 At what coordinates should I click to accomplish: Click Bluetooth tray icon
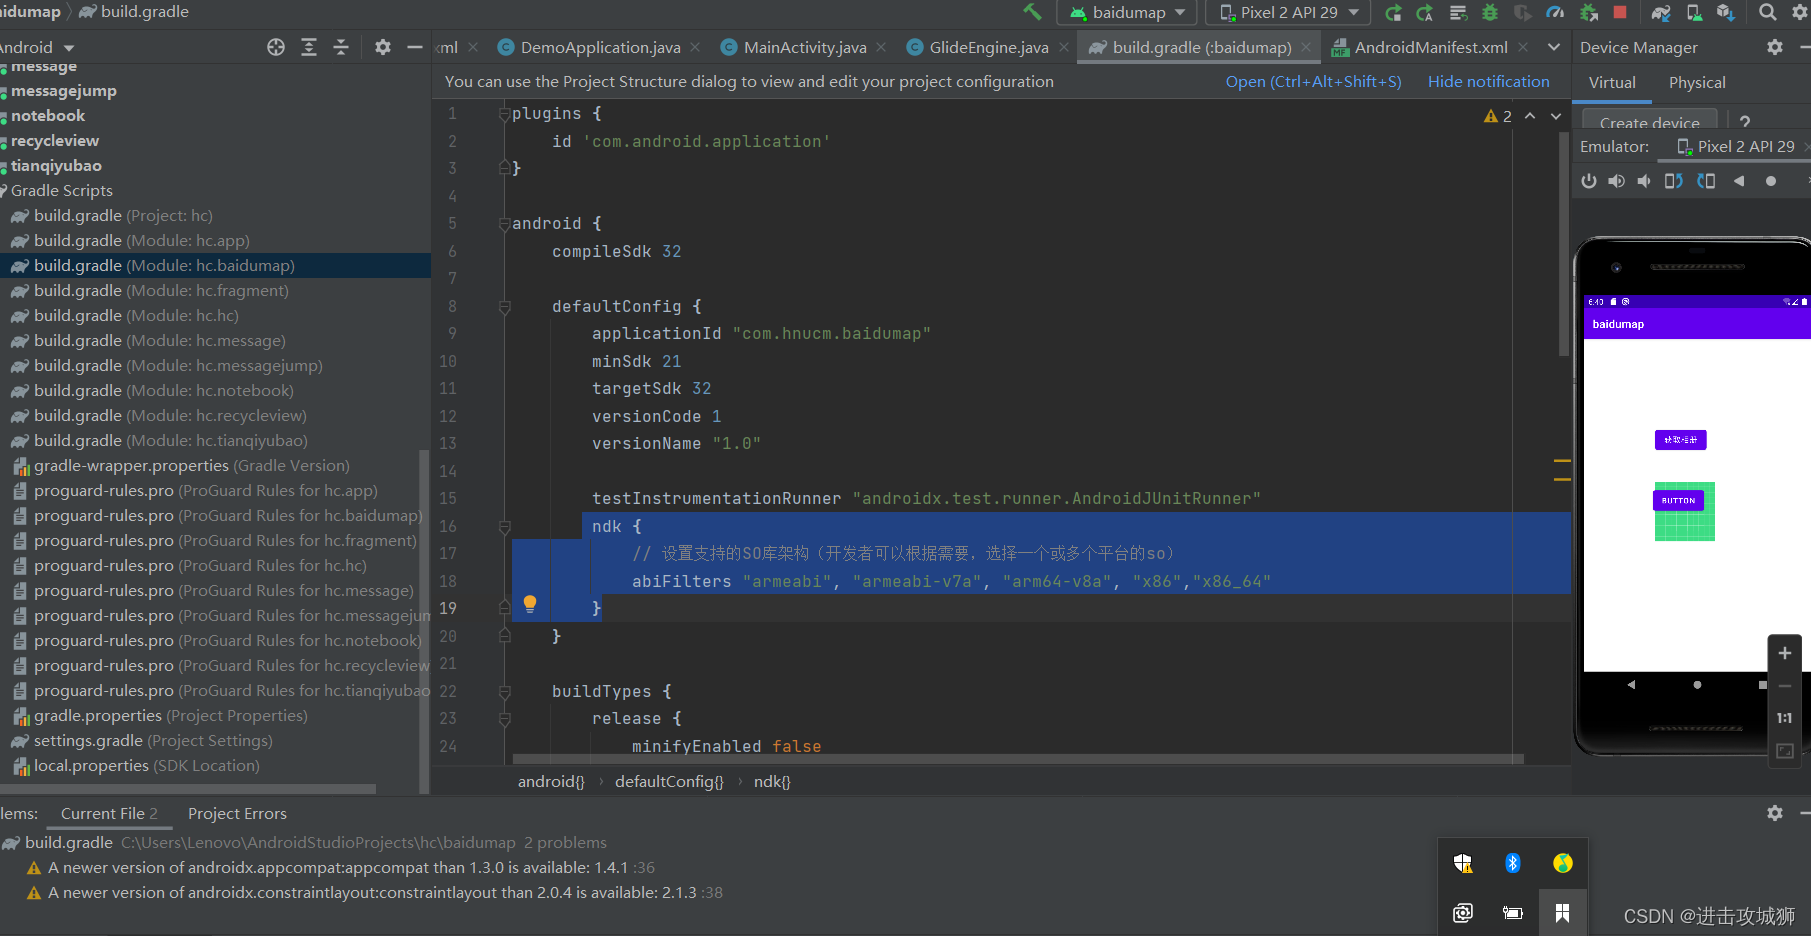(x=1513, y=863)
